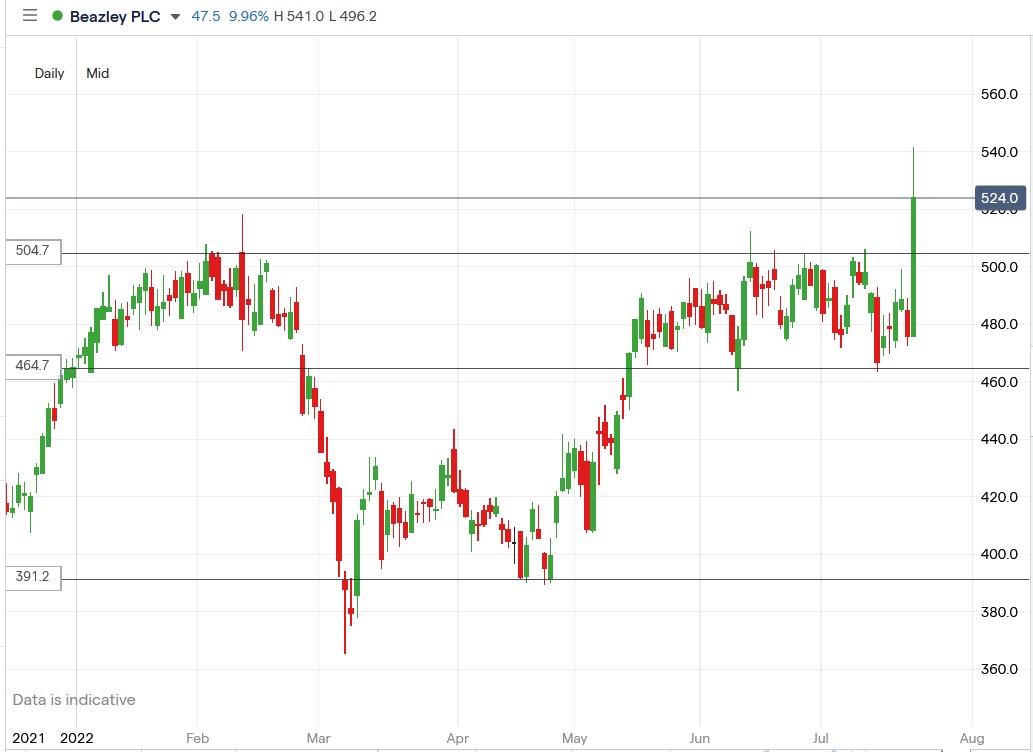Click the H 541.0 high value
Viewport: 1033px width, 752px height.
tap(299, 16)
